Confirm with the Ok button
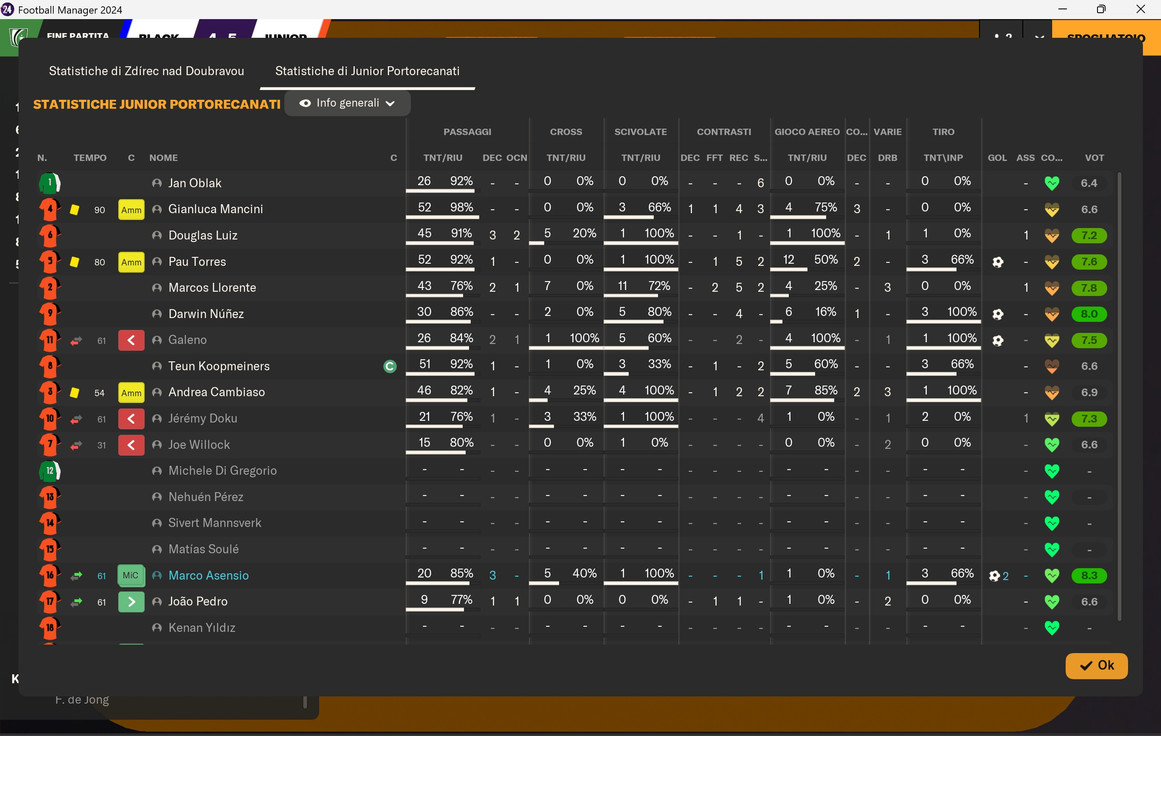This screenshot has height=800, width=1161. pos(1097,666)
